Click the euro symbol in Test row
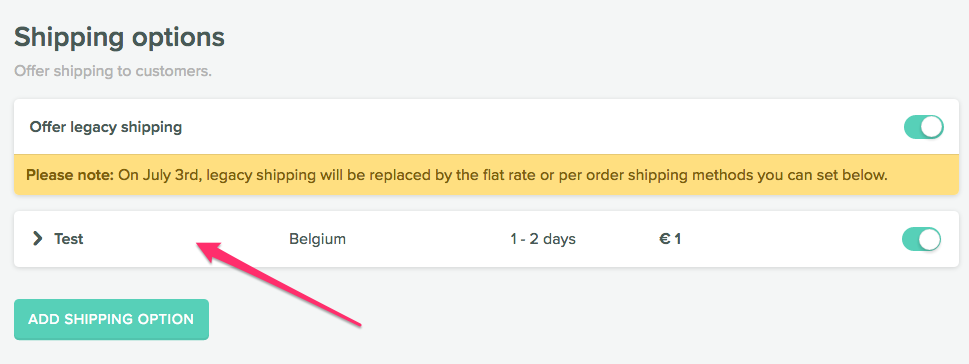 (664, 239)
